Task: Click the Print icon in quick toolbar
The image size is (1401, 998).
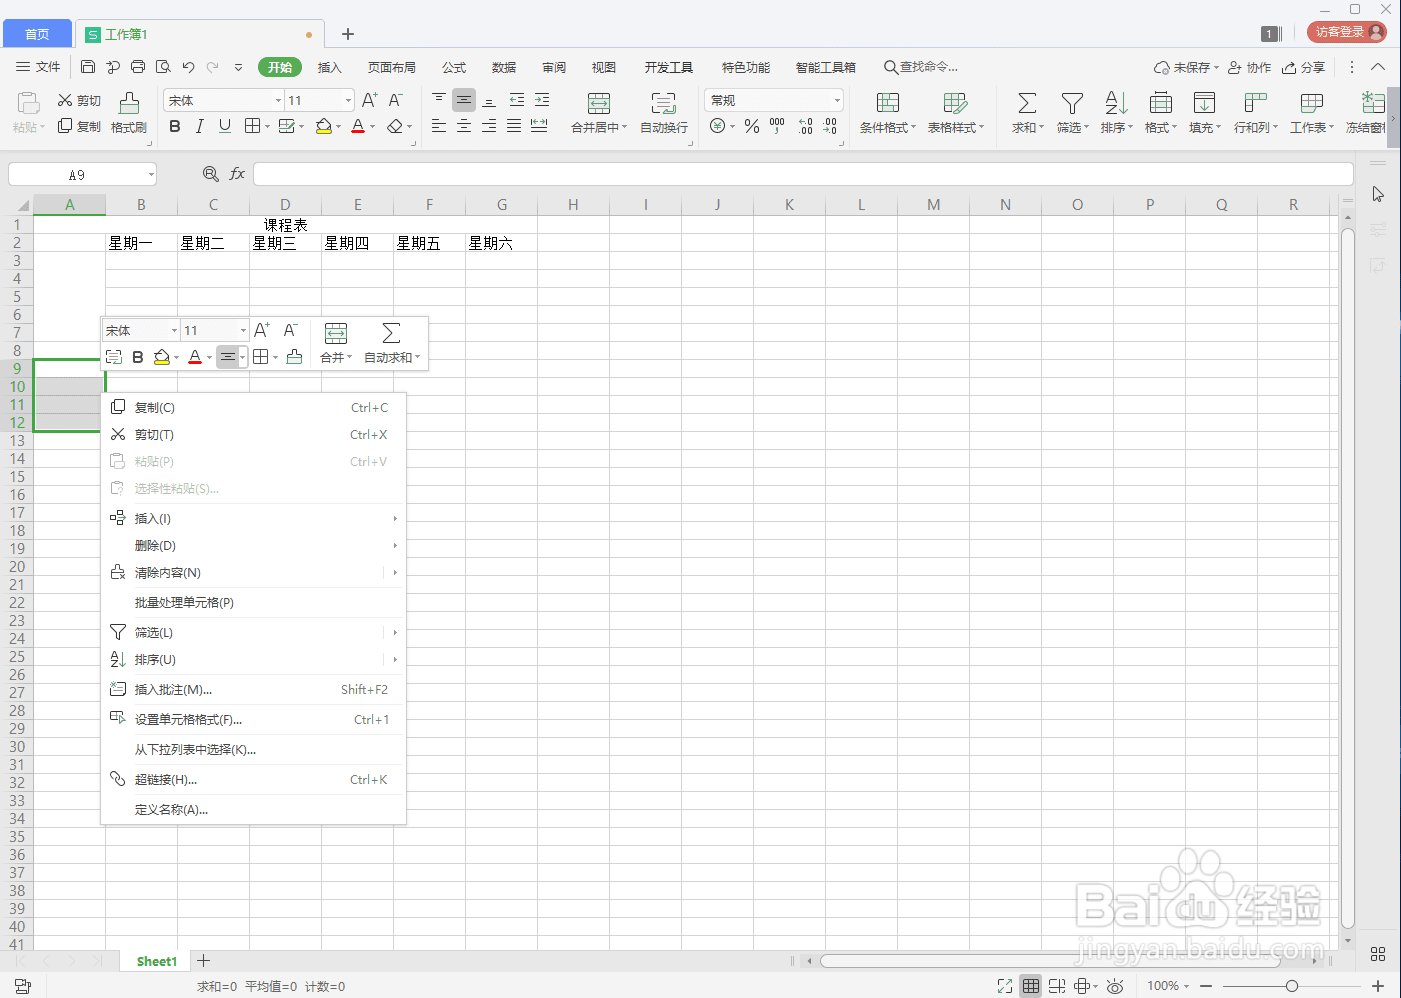Action: click(138, 67)
